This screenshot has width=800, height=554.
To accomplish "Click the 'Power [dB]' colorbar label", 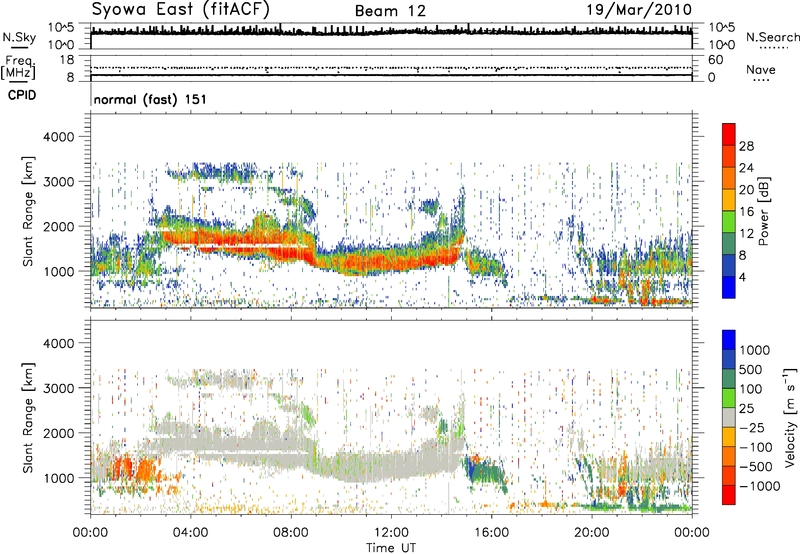I will (x=763, y=211).
